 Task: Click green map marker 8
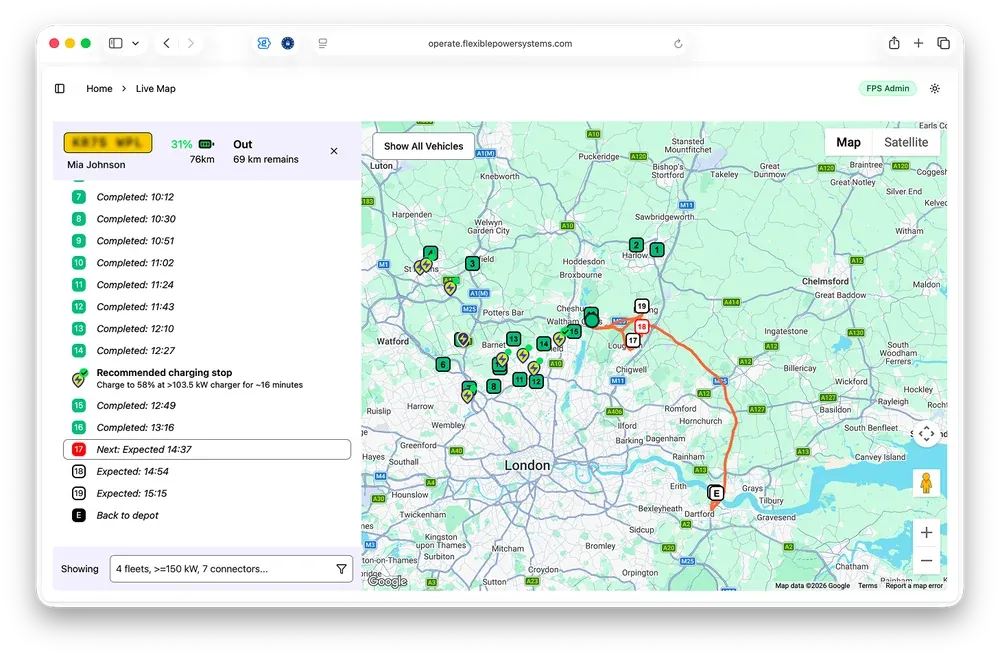click(493, 386)
